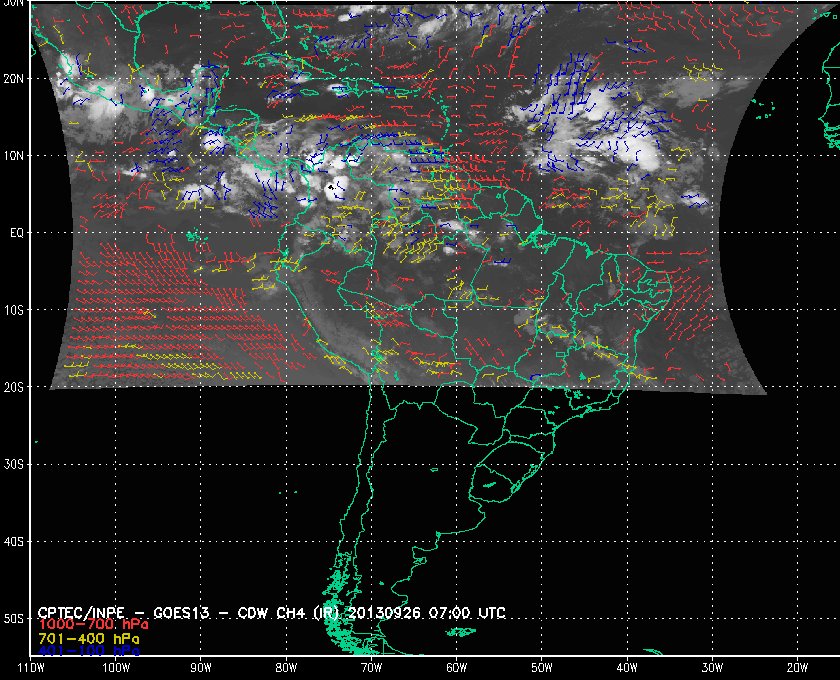Click the 70W longitude label
The height and width of the screenshot is (680, 840).
371,668
